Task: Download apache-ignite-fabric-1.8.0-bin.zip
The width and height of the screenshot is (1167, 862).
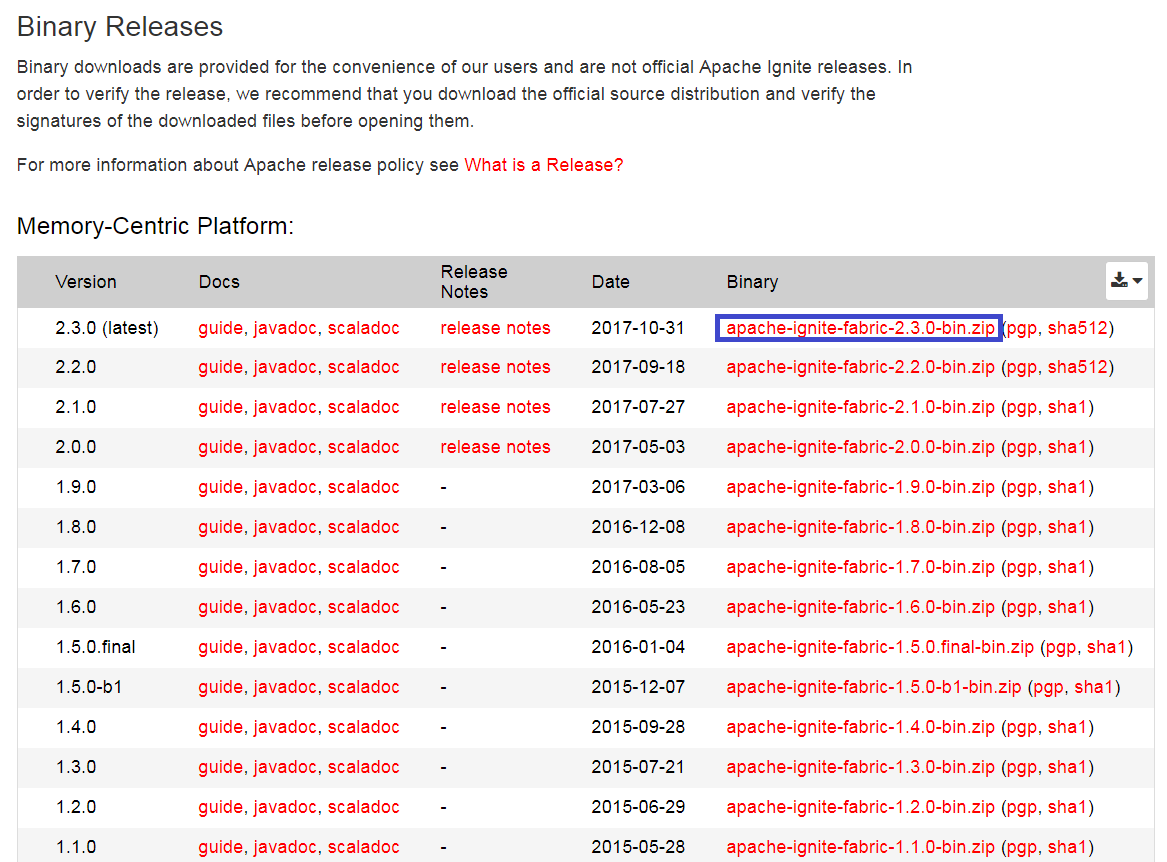Action: 860,527
